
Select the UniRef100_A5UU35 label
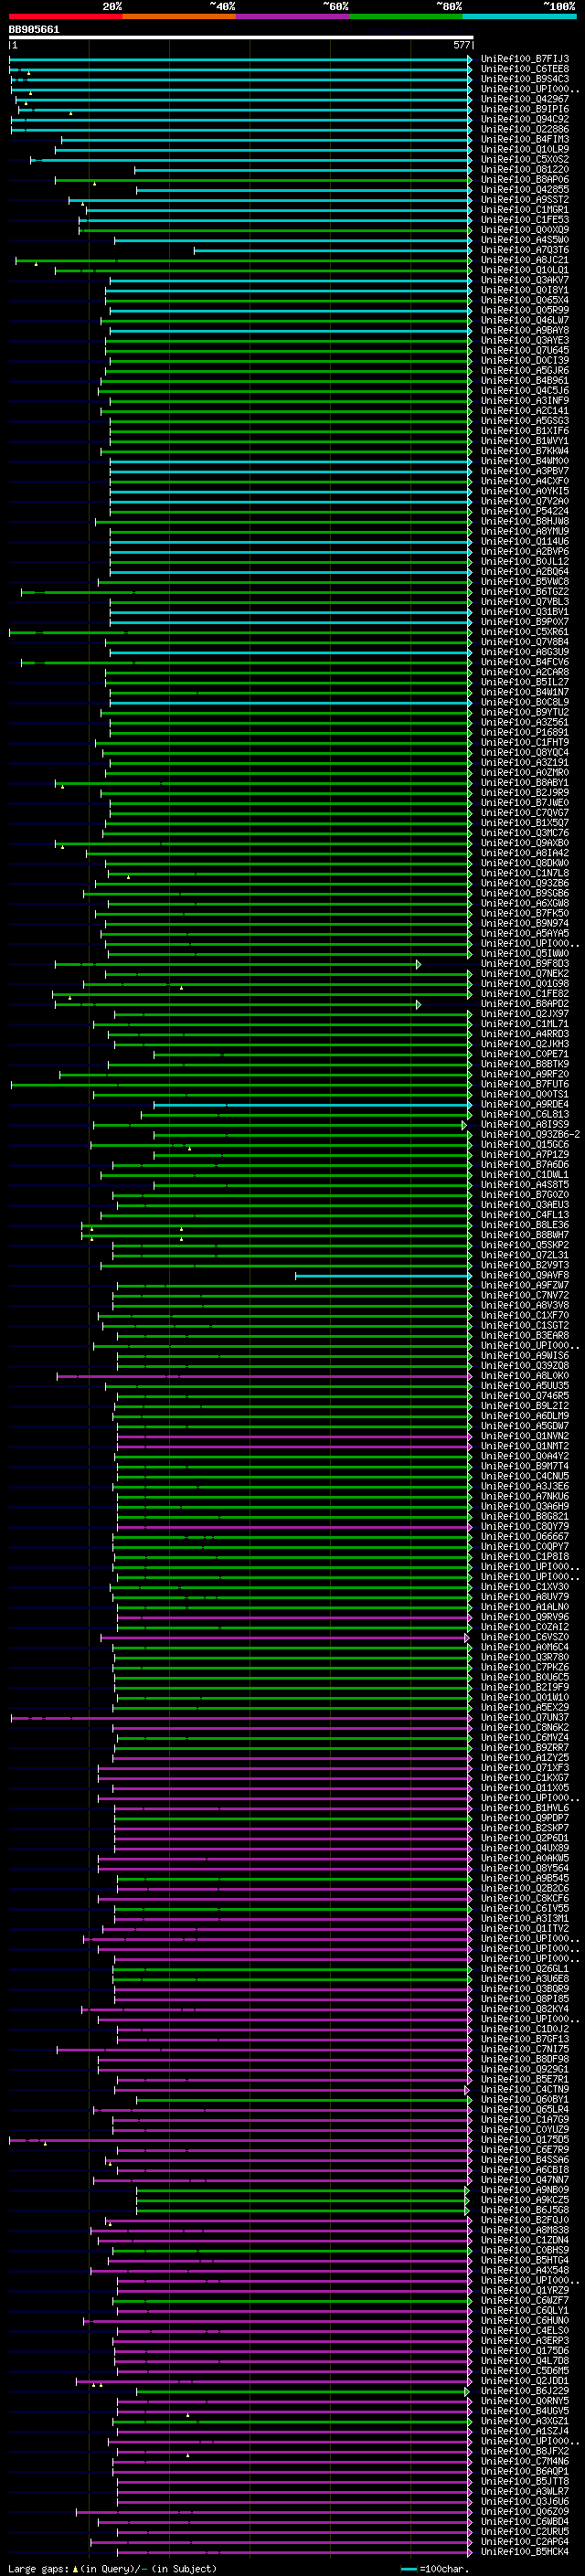coord(525,1385)
